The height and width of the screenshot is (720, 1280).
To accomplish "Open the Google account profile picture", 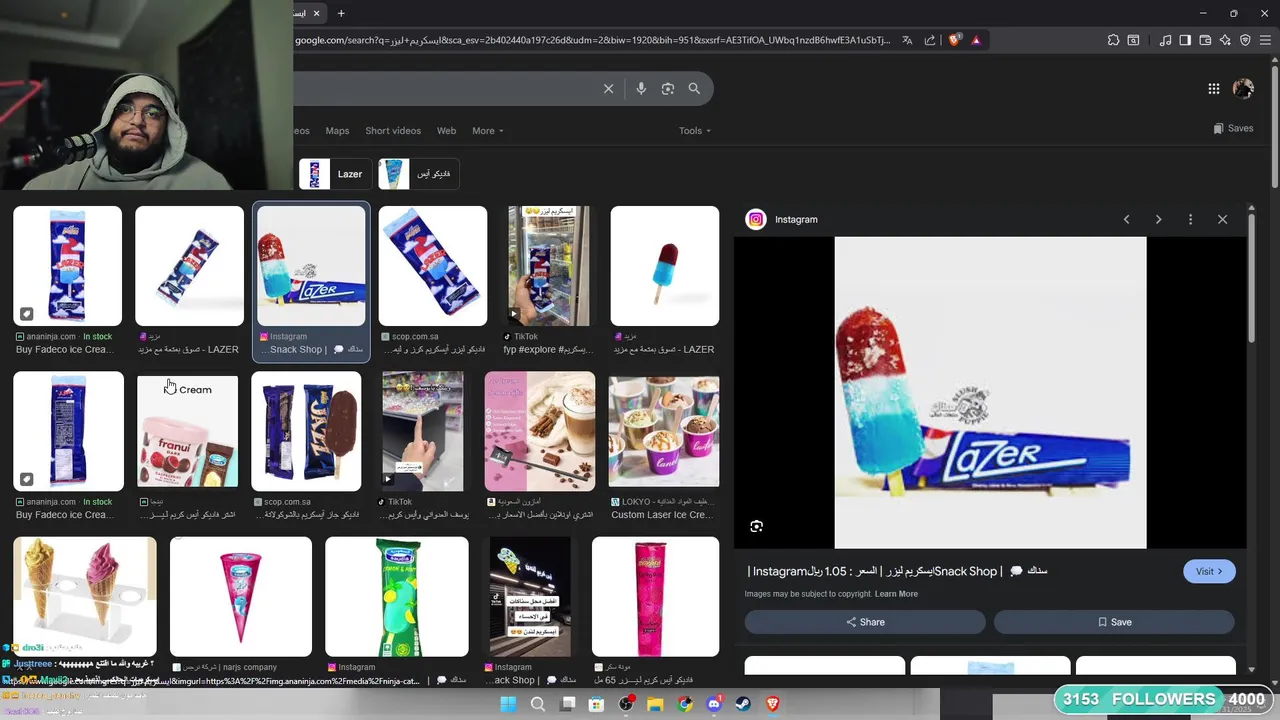I will (x=1243, y=89).
